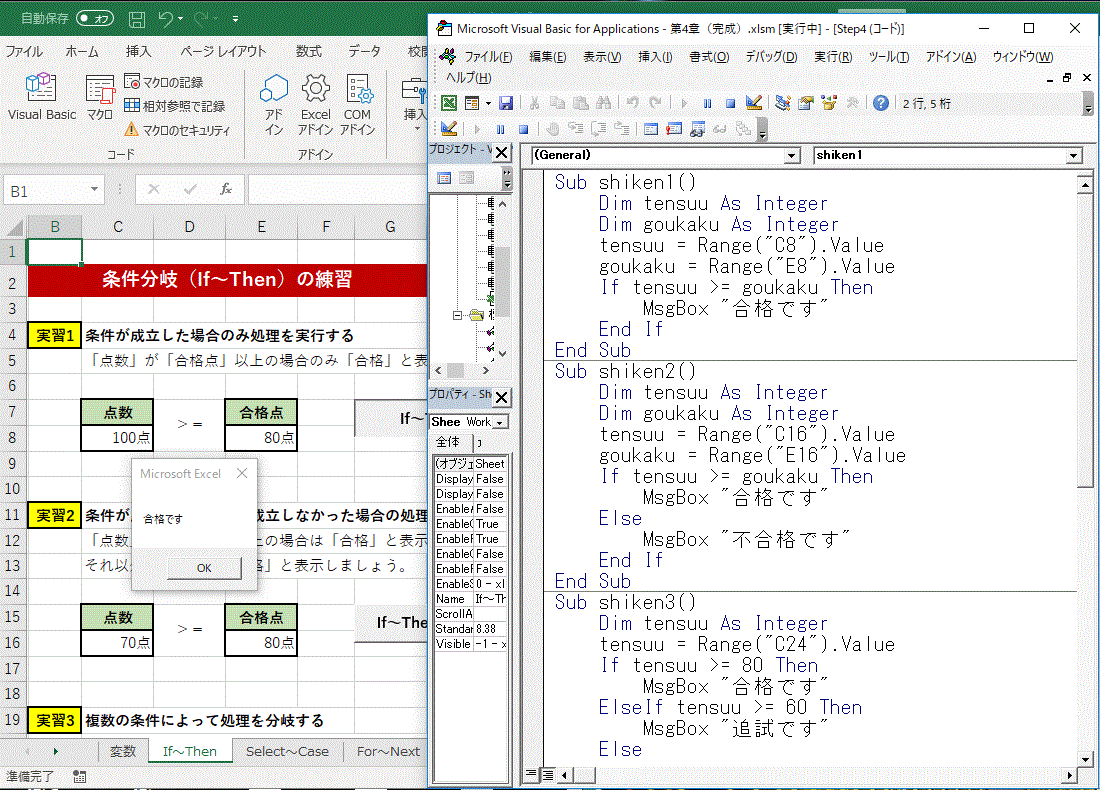Click the code window vertical scrollbar thumb
This screenshot has width=1100, height=790.
(x=1085, y=340)
